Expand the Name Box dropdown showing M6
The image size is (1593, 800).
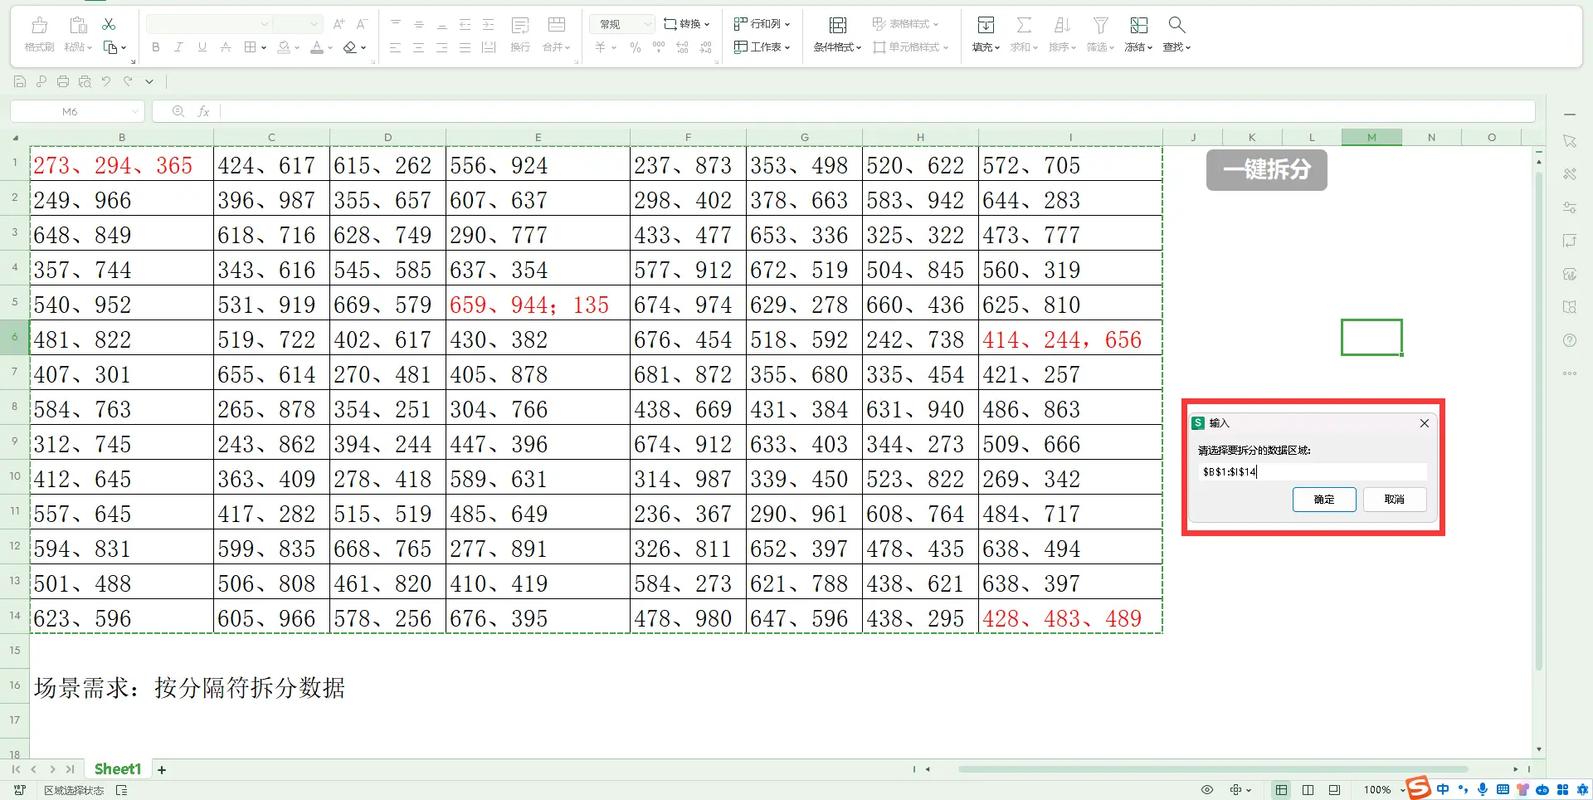coord(135,112)
